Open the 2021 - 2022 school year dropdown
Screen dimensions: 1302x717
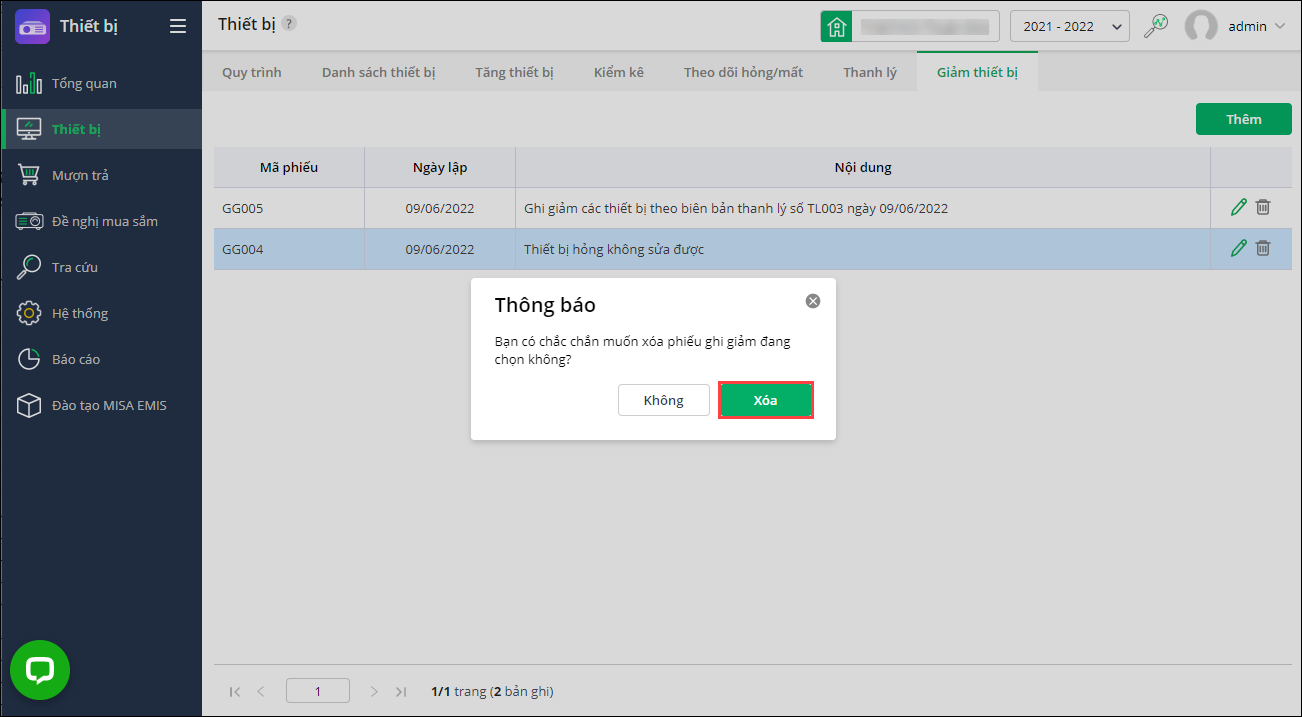pos(1070,26)
